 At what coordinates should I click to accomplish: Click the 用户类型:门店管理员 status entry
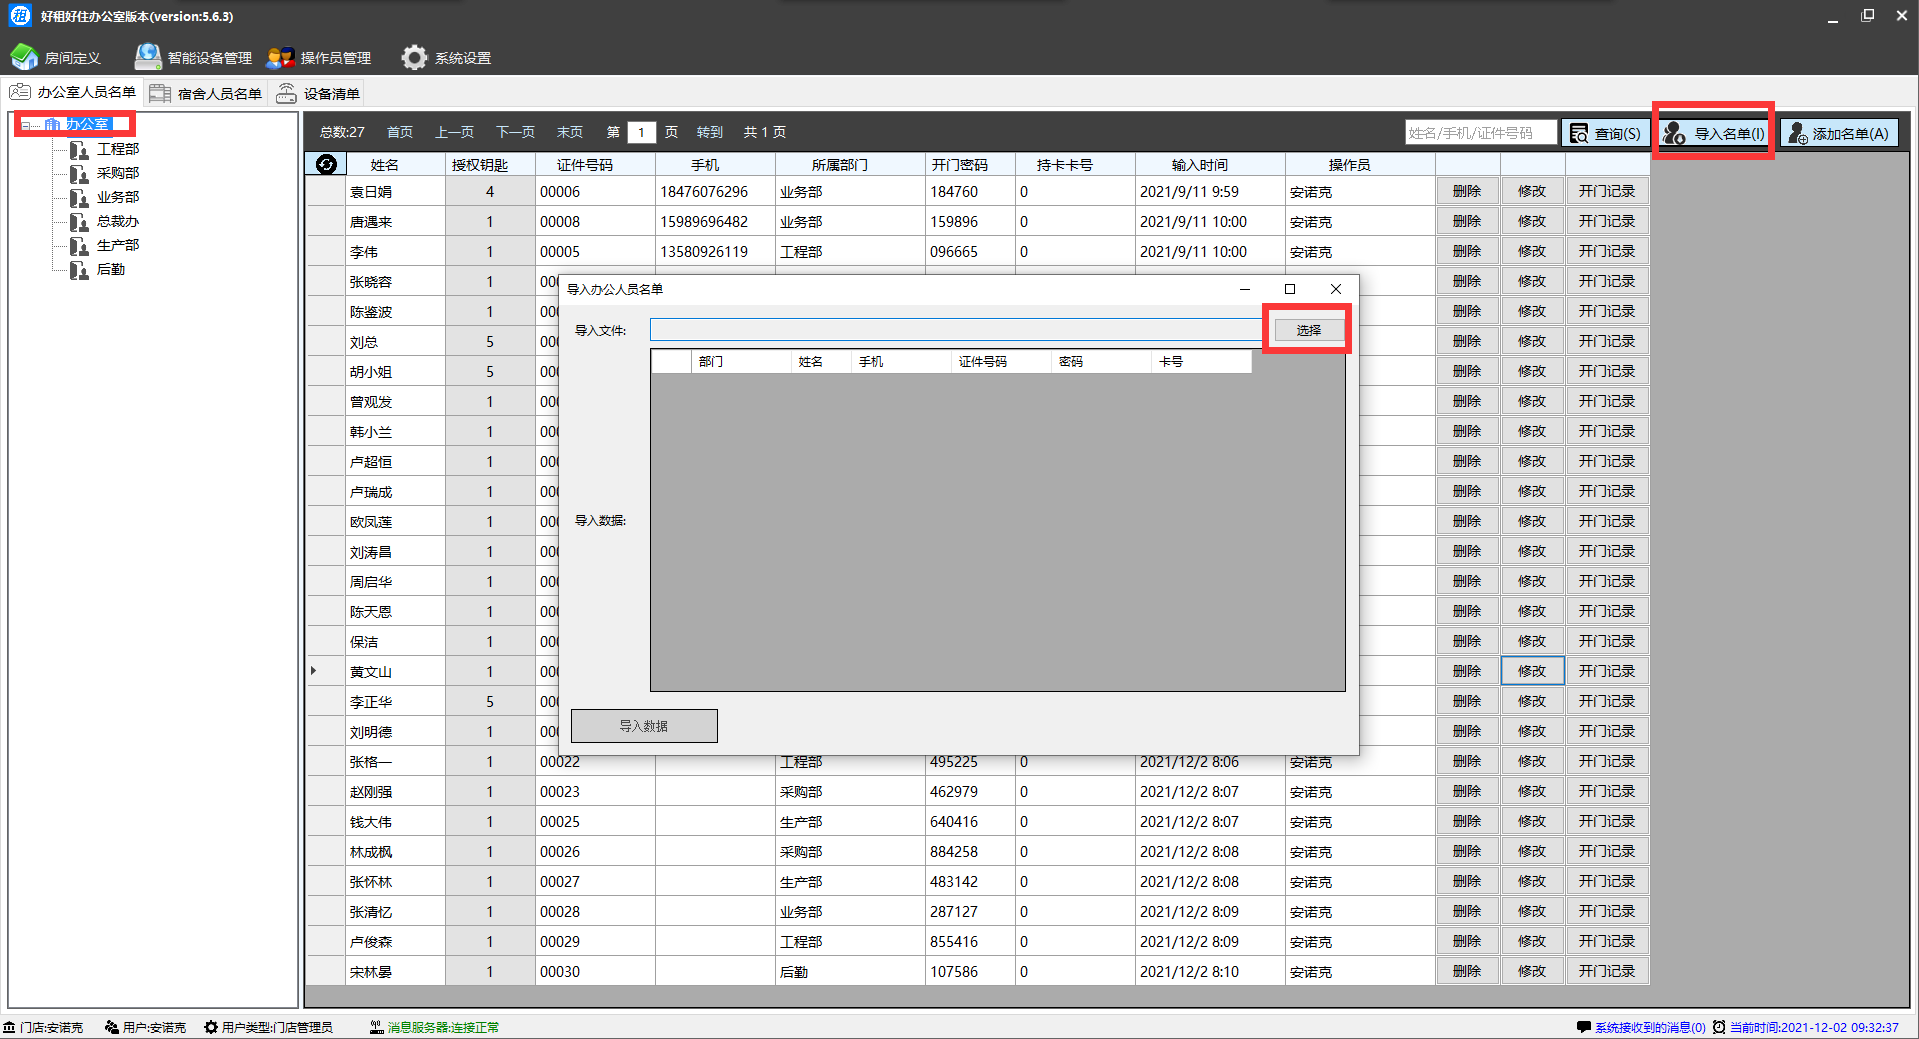point(268,1027)
